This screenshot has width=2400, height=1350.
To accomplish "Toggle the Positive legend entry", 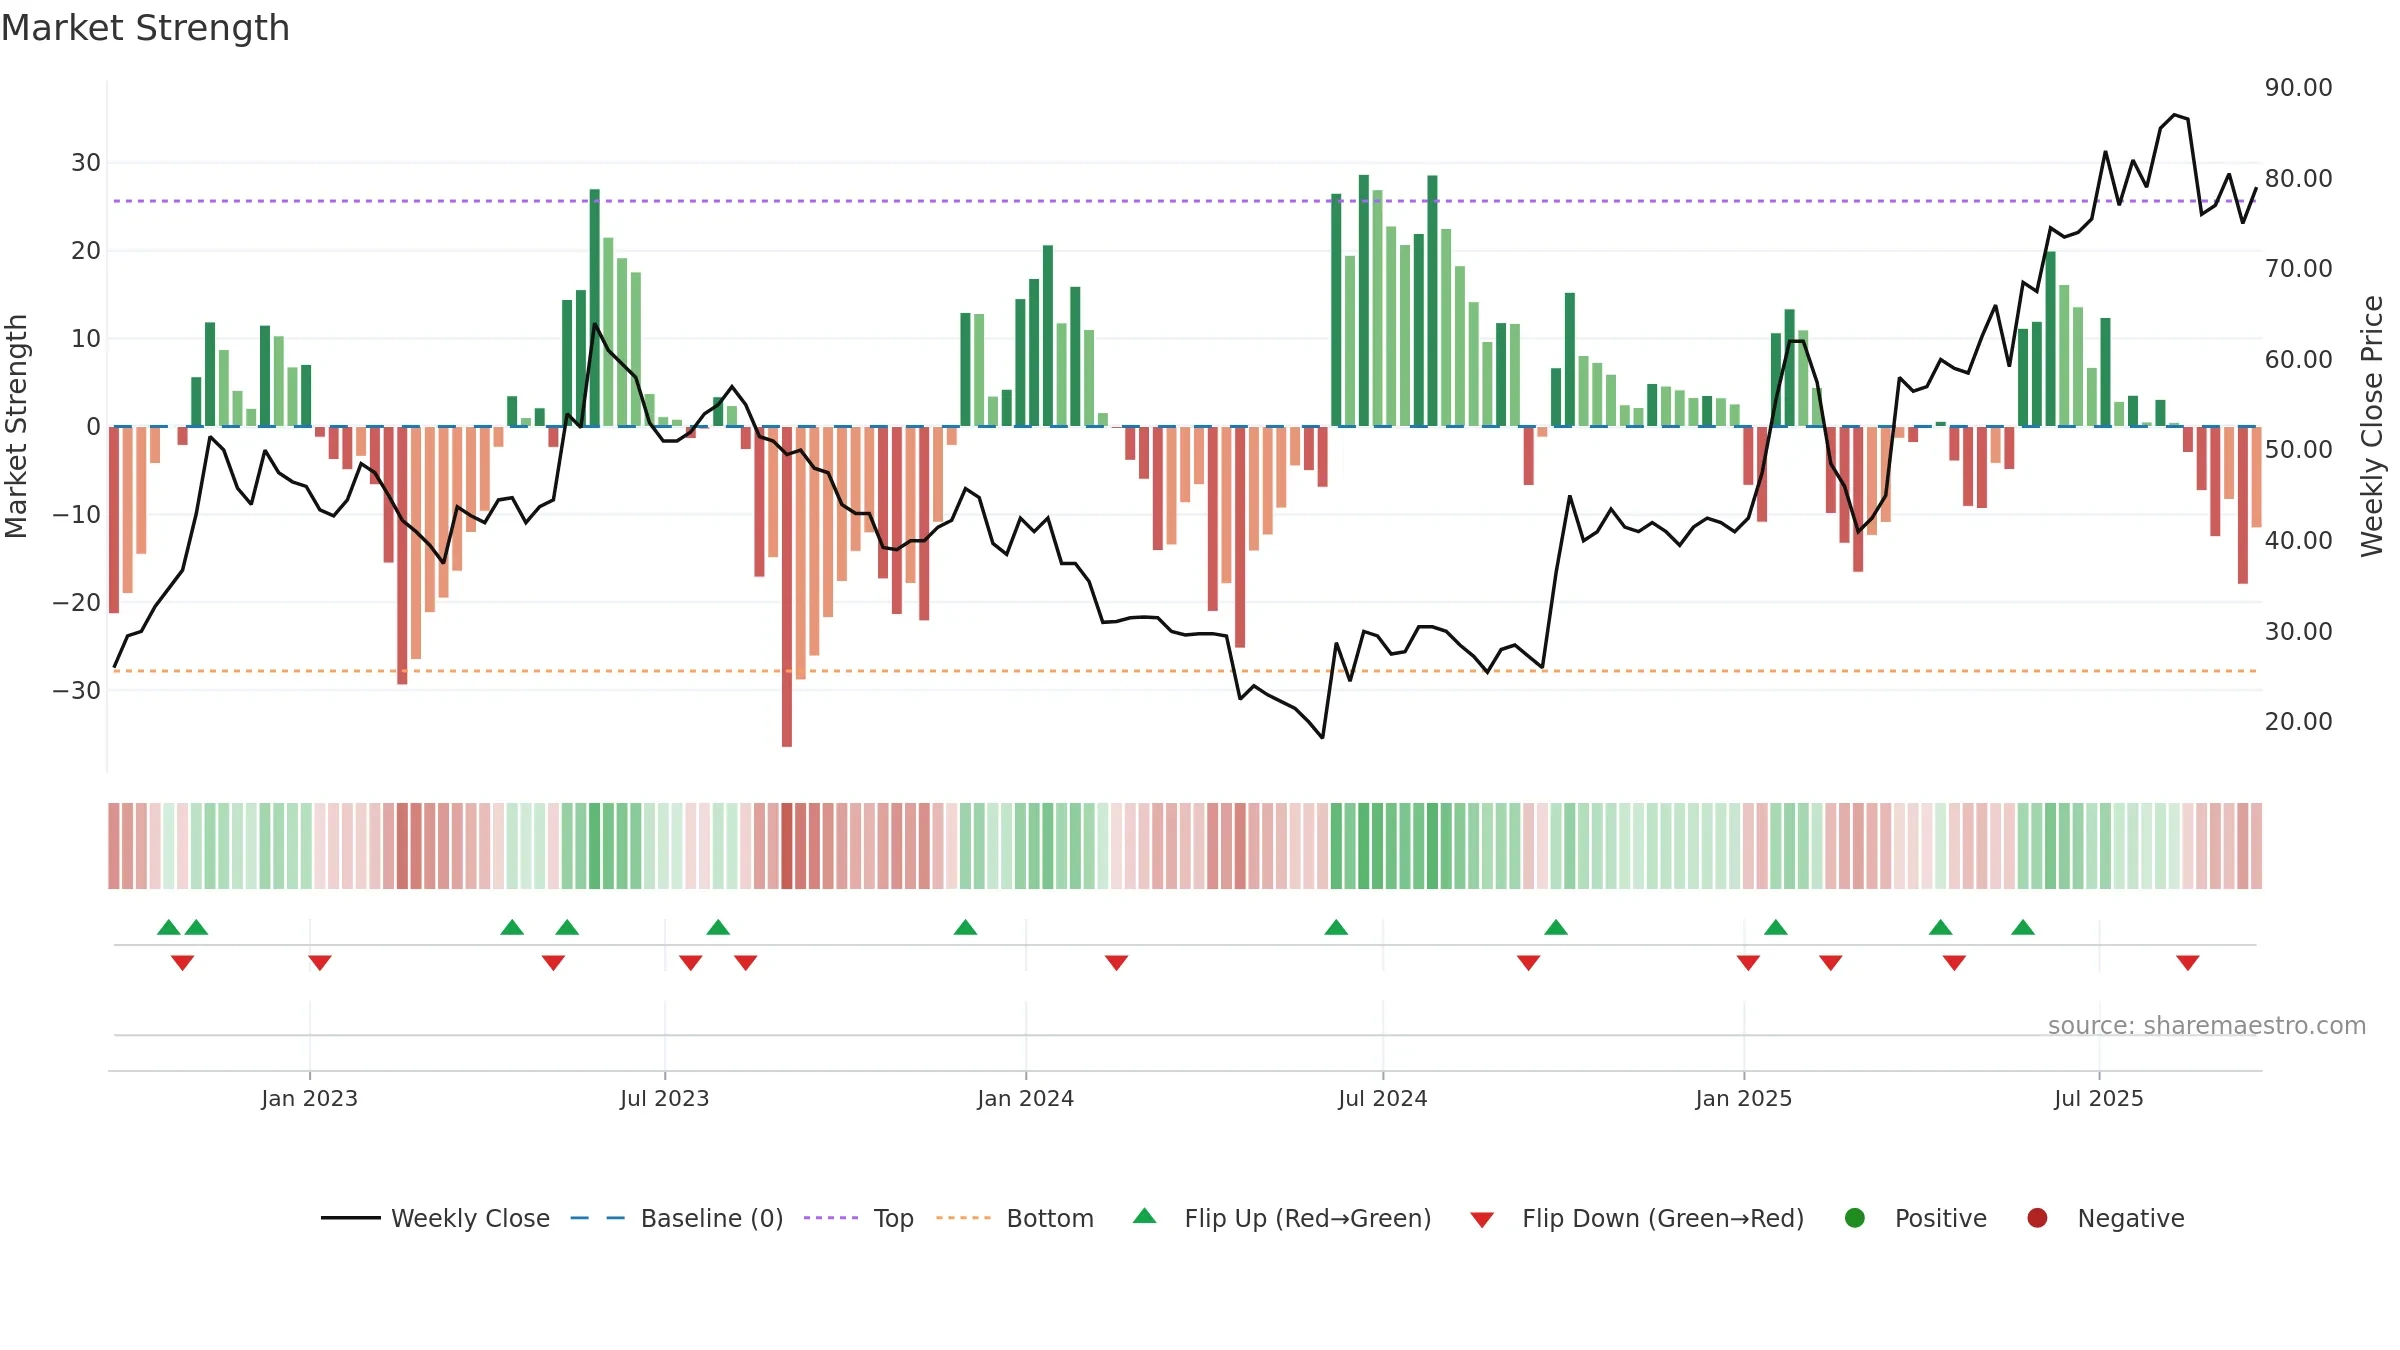I will coord(1915,1218).
